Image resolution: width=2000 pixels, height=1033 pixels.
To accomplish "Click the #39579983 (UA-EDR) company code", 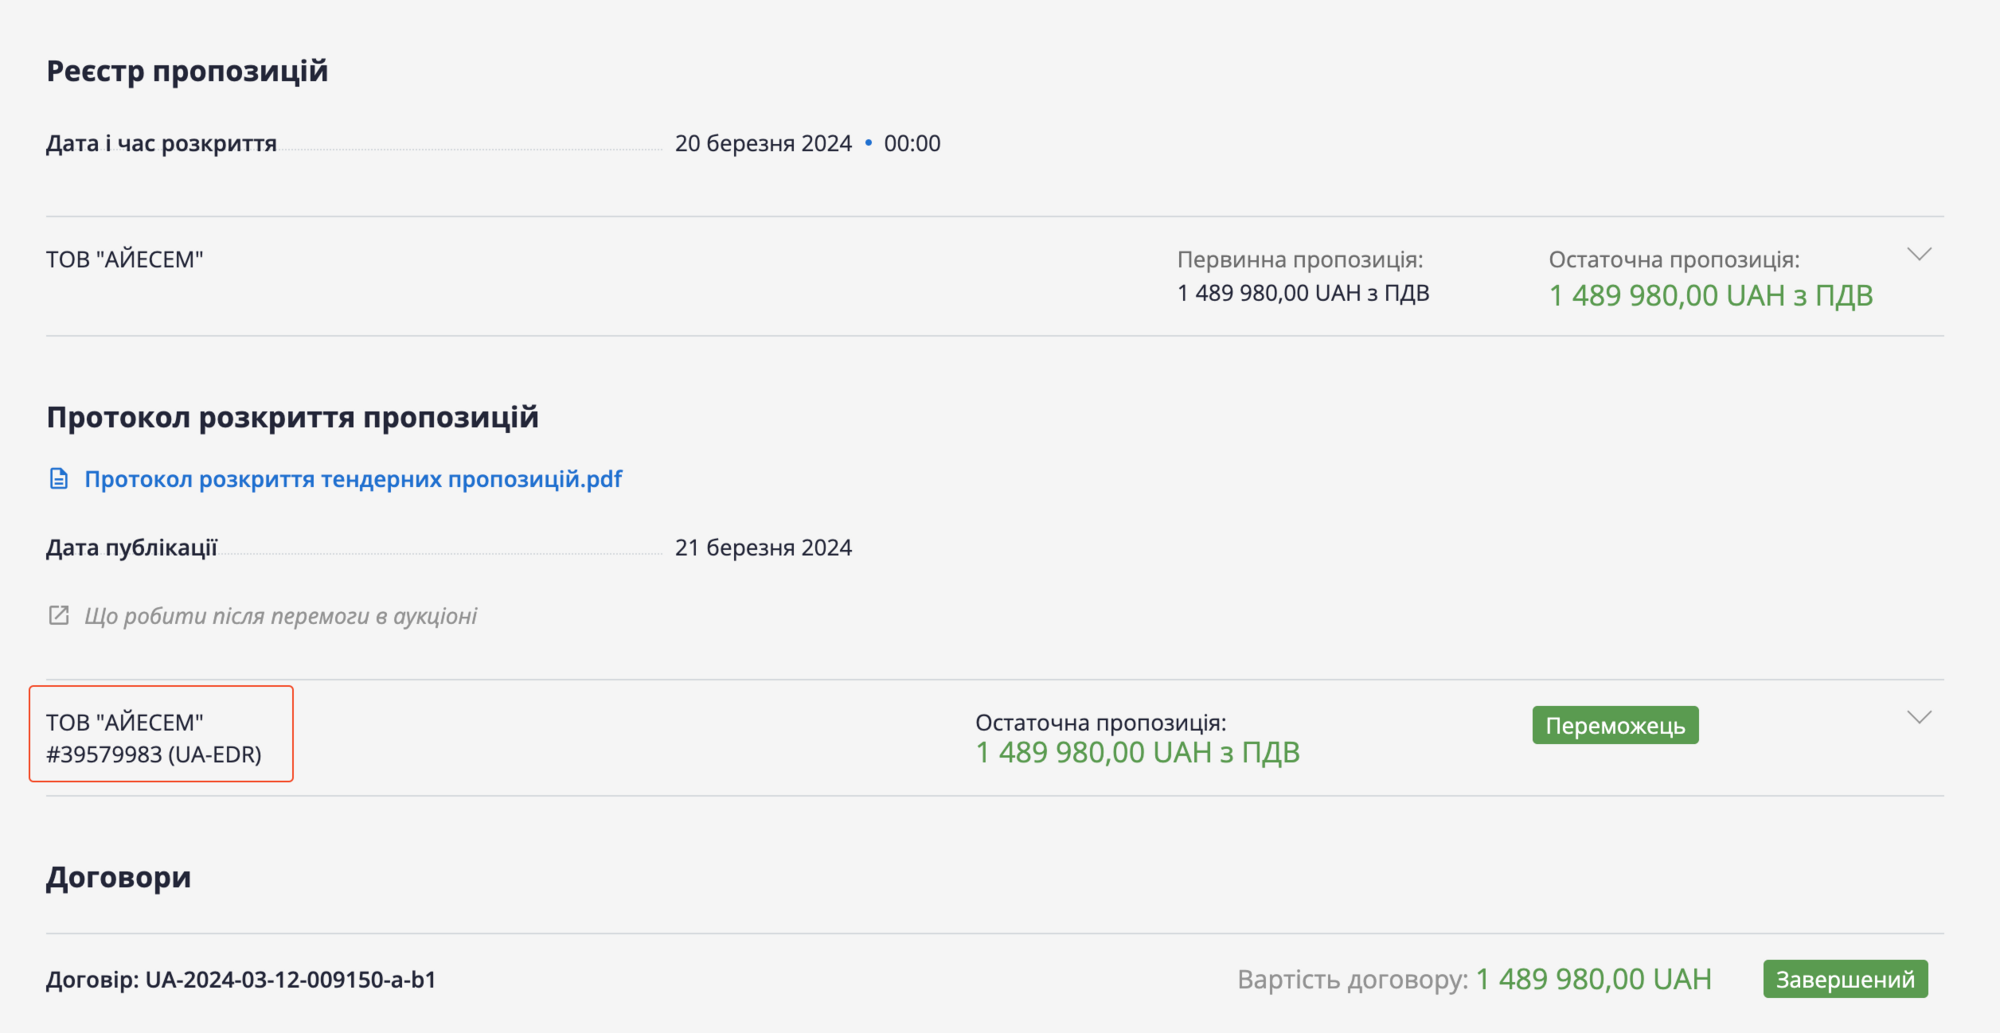I will tap(154, 754).
